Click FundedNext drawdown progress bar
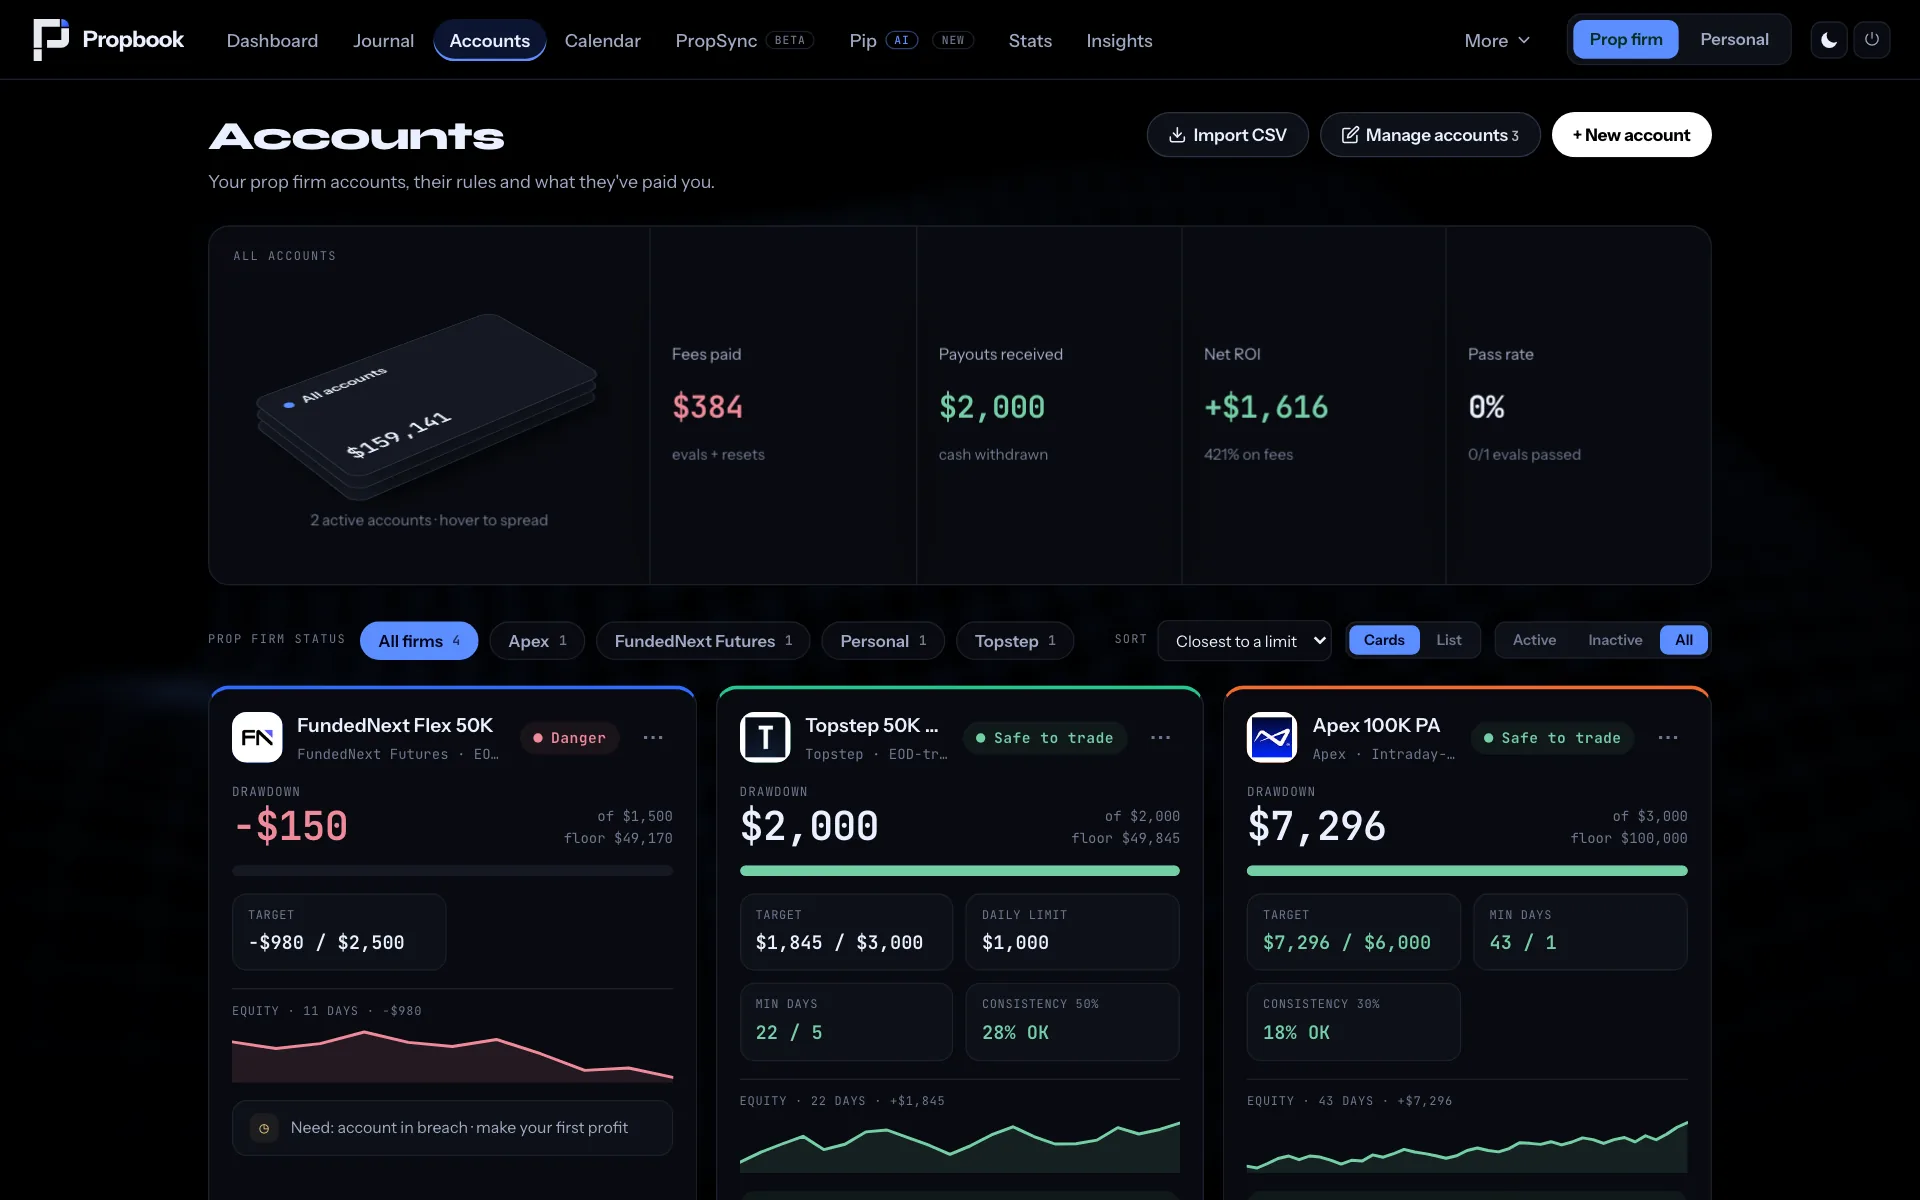1920x1200 pixels. pos(452,871)
